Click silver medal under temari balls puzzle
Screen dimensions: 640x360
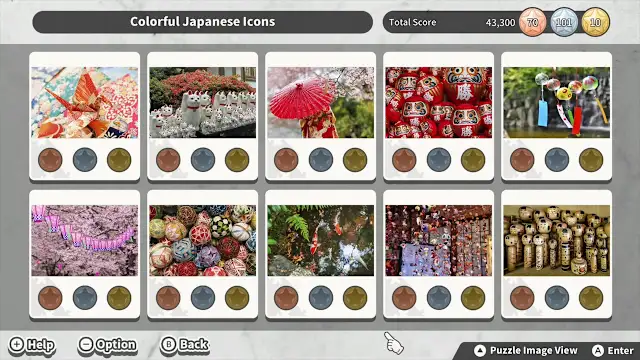click(x=203, y=298)
